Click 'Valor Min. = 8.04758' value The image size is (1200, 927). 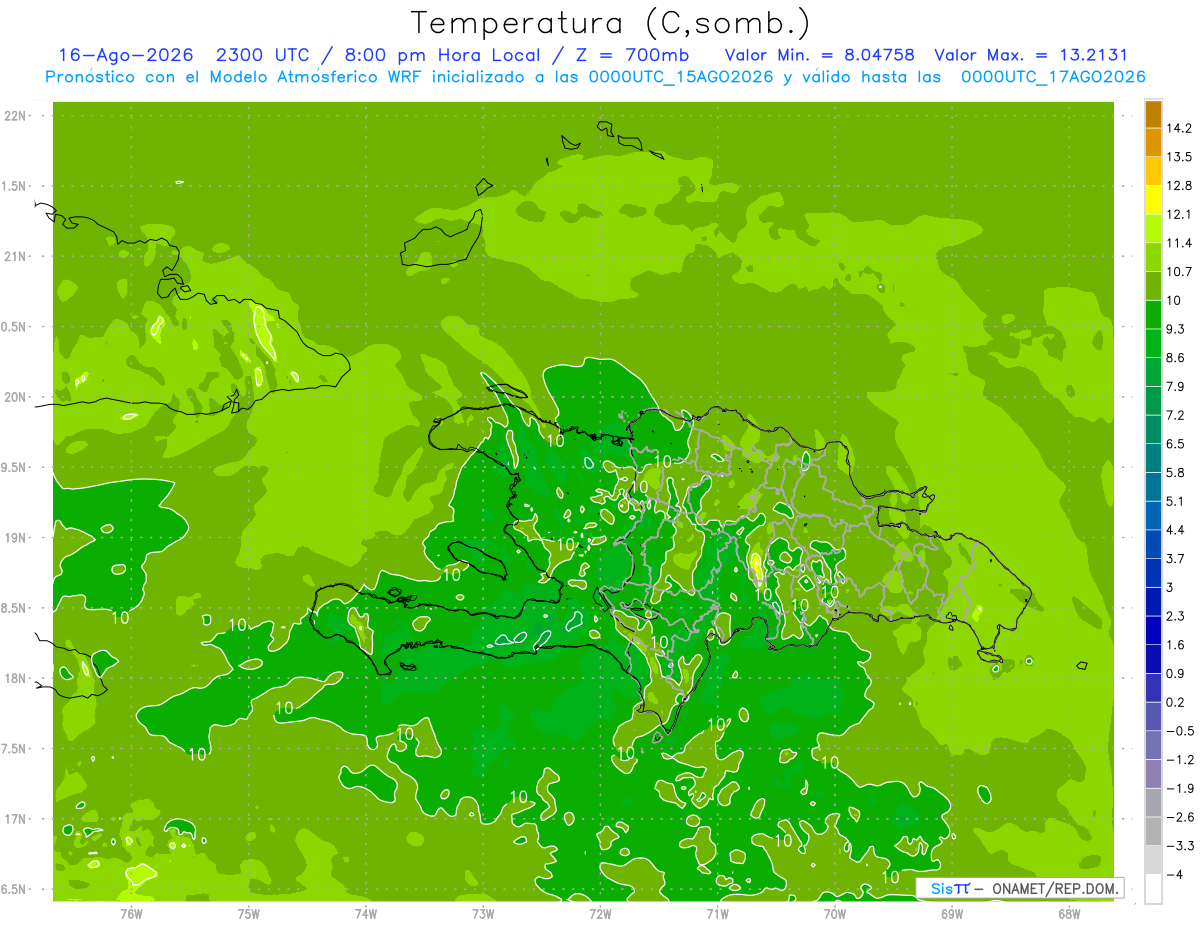point(819,55)
